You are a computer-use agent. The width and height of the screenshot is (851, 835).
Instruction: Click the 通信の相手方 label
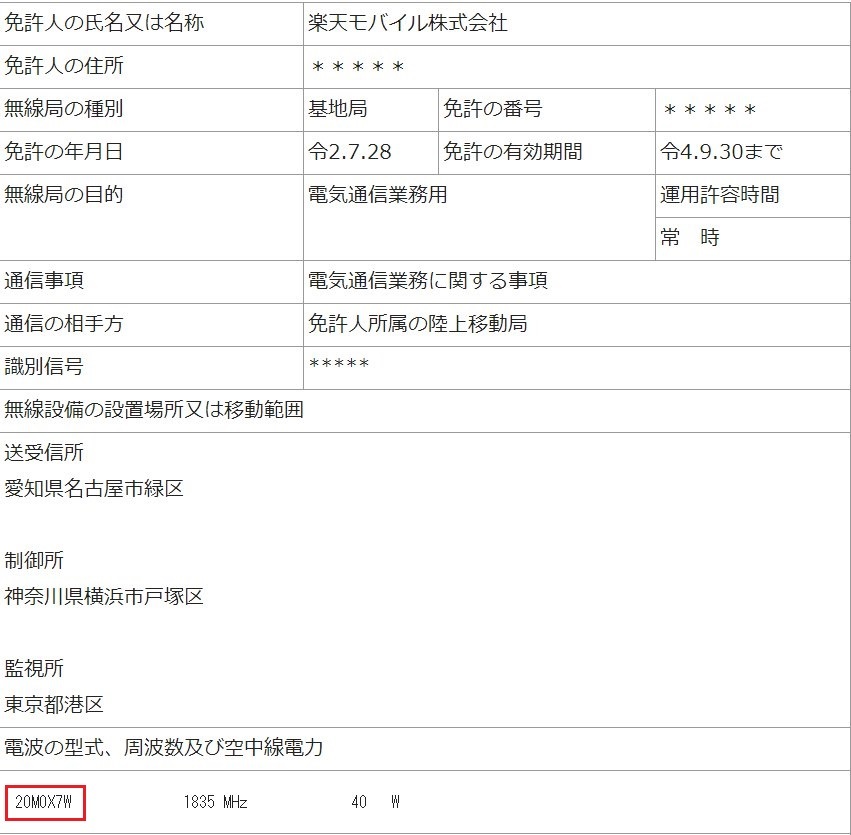pyautogui.click(x=63, y=323)
